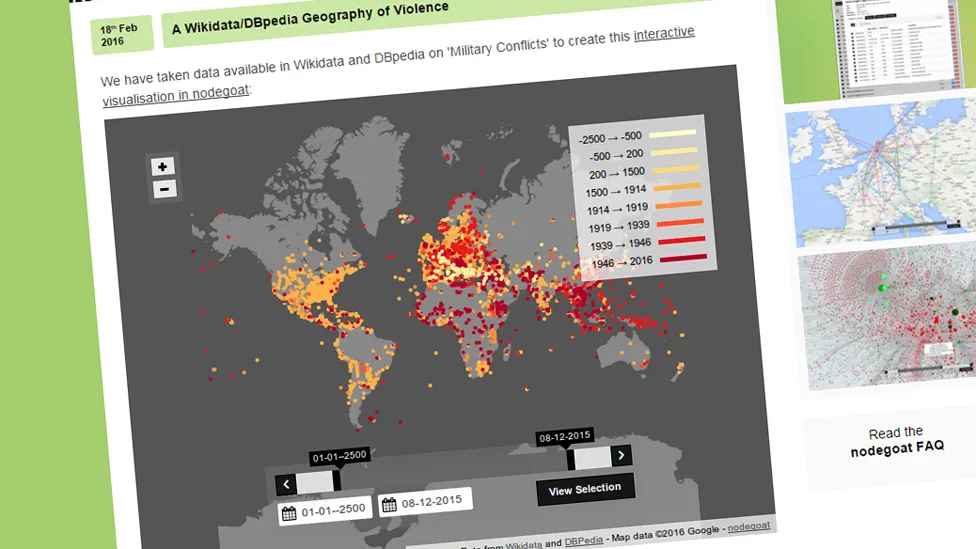Select the 1946 → 2016 legend swatch

point(684,257)
